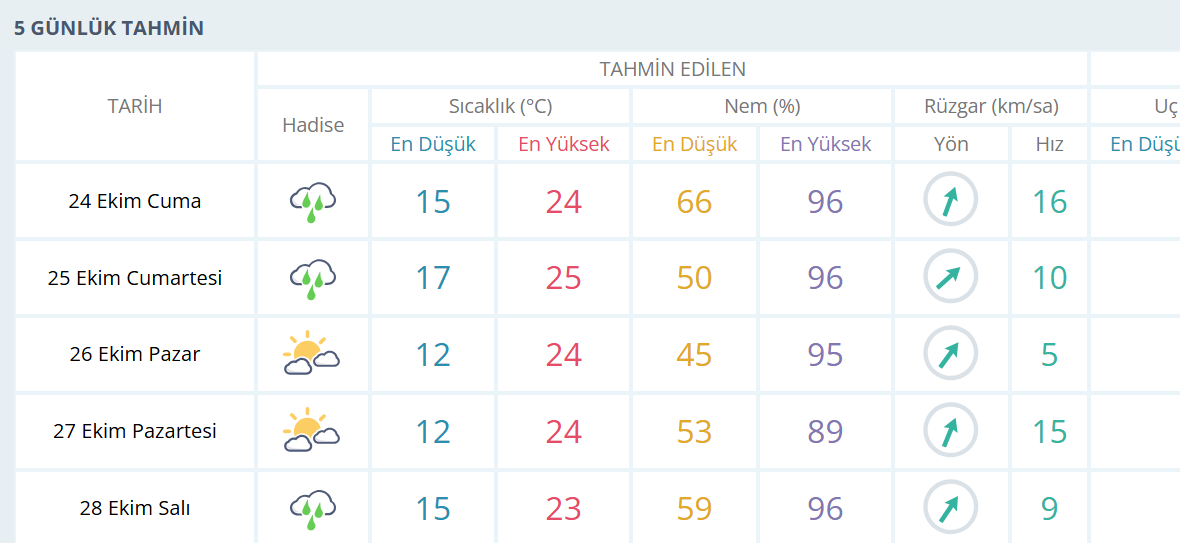Select the TARİH column header
This screenshot has width=1180, height=543.
click(135, 106)
